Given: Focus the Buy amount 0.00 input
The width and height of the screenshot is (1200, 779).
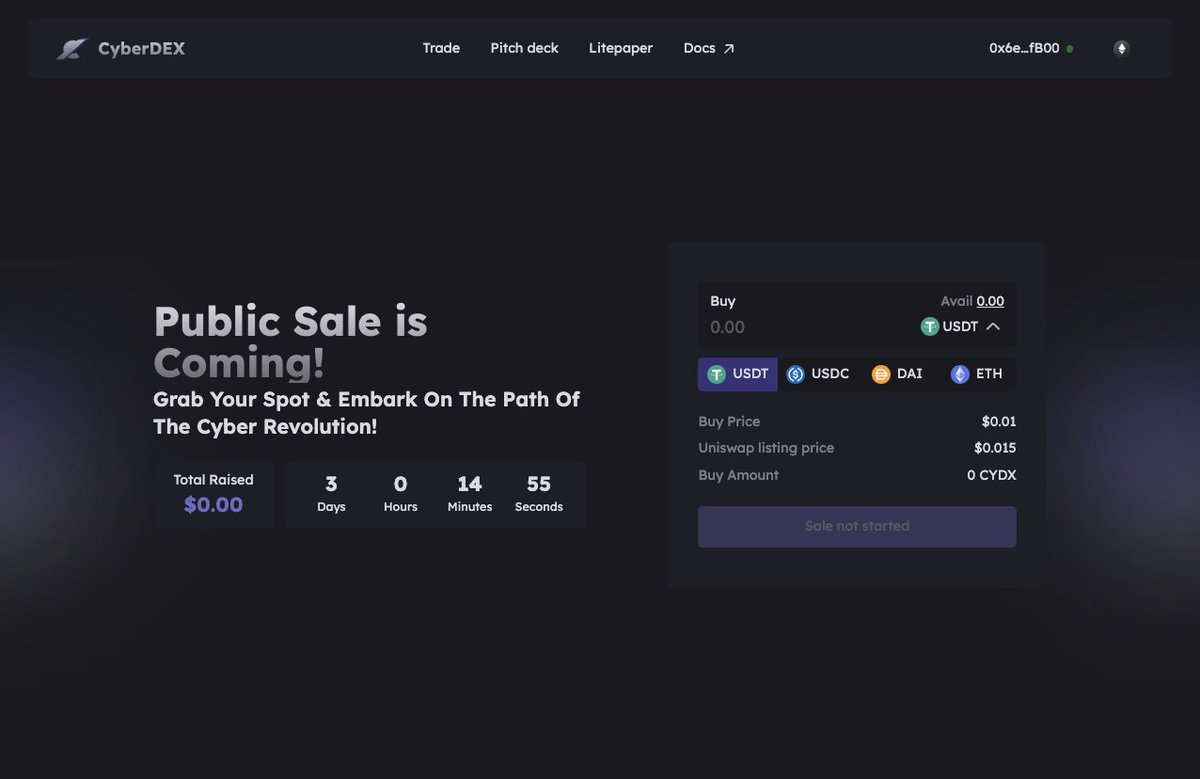Looking at the screenshot, I should pos(728,327).
